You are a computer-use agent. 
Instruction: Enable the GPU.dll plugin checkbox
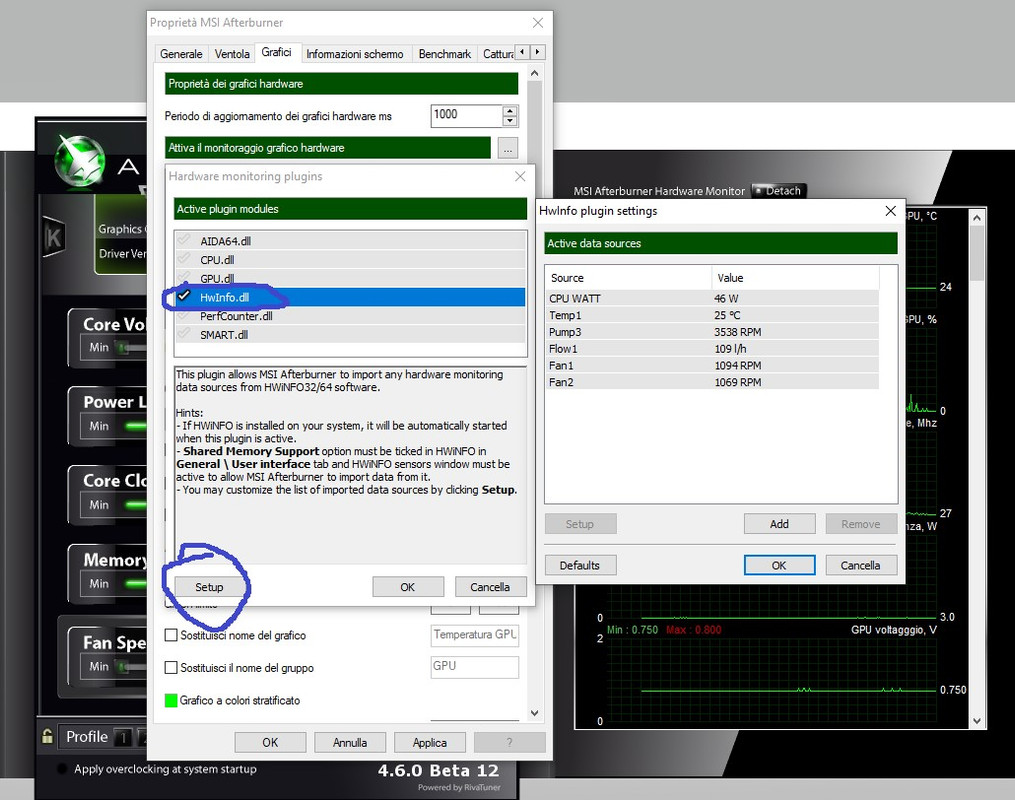tap(184, 278)
